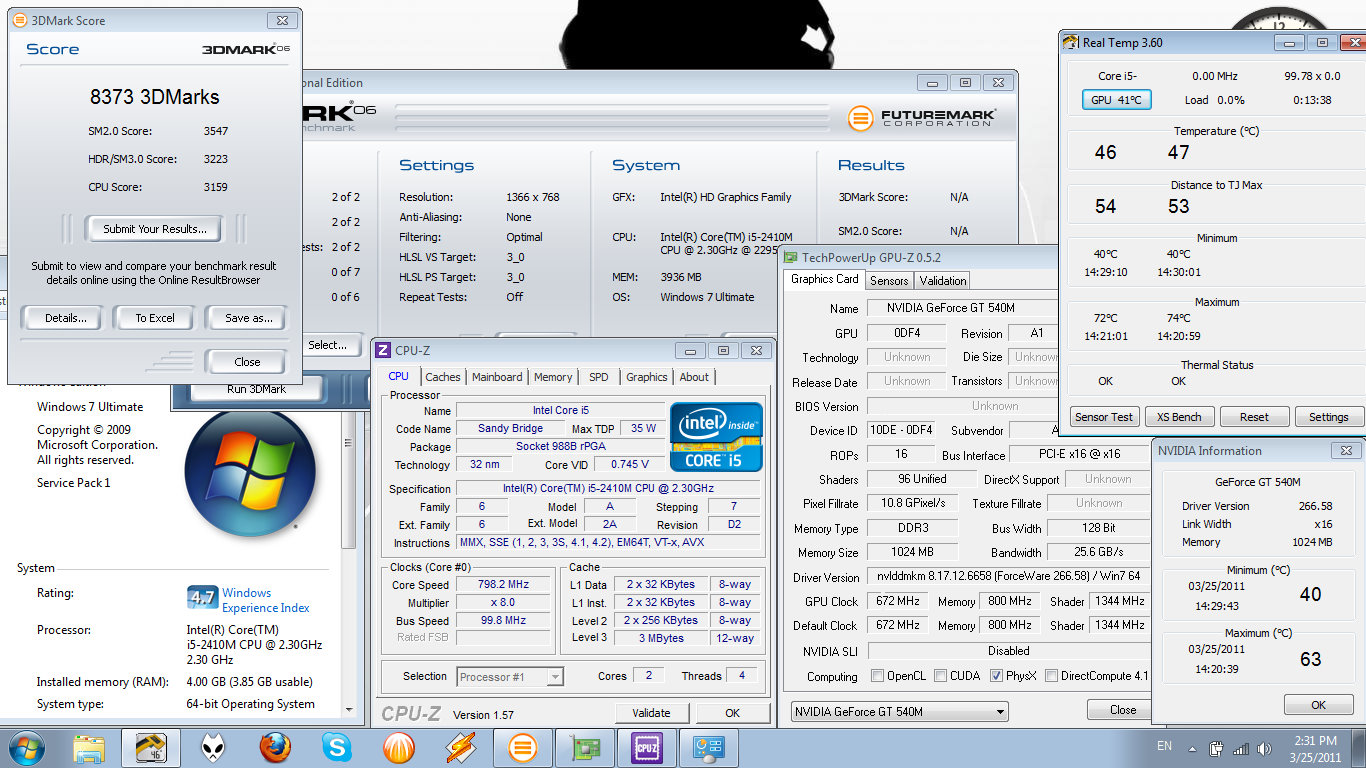The width and height of the screenshot is (1366, 768).
Task: Toggle the CUDA checkbox in GPU-Z
Action: tap(940, 676)
